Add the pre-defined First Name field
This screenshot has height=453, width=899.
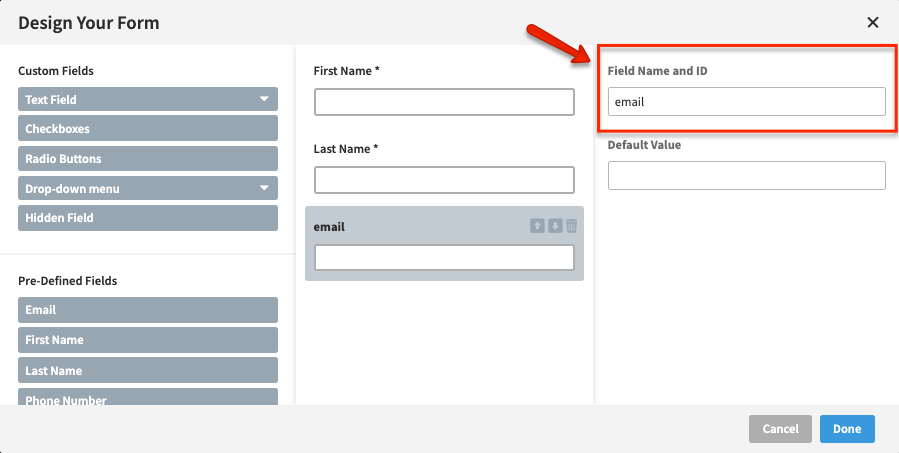pyautogui.click(x=147, y=340)
